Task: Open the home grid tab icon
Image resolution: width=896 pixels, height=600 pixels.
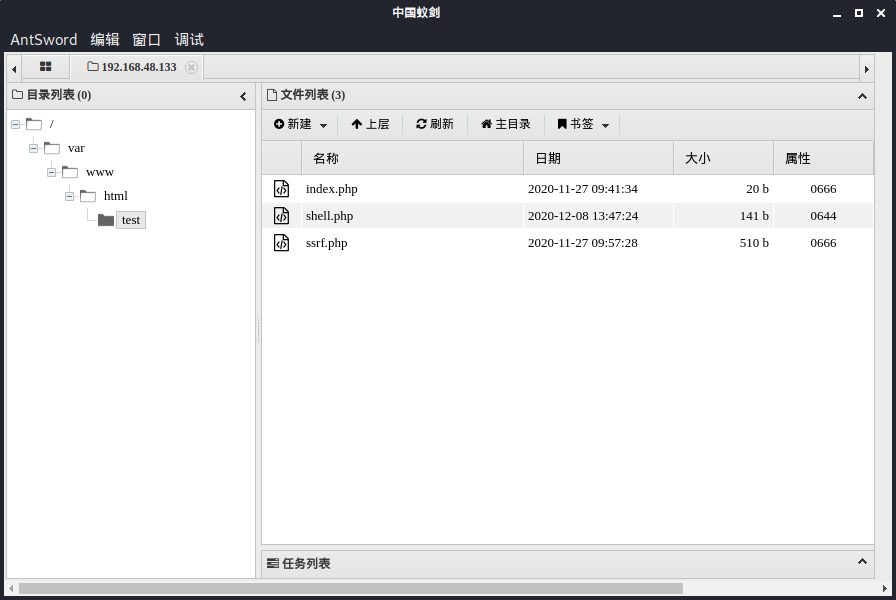Action: tap(46, 67)
